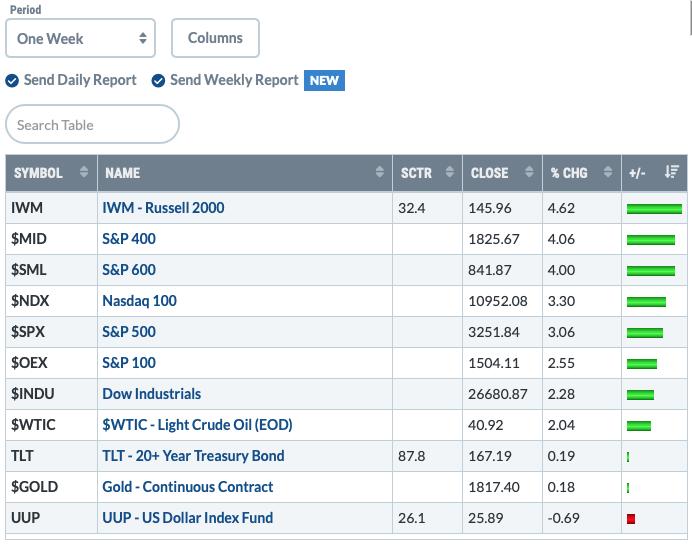Open the S&P 600 link
This screenshot has height=545, width=692.
pyautogui.click(x=129, y=270)
